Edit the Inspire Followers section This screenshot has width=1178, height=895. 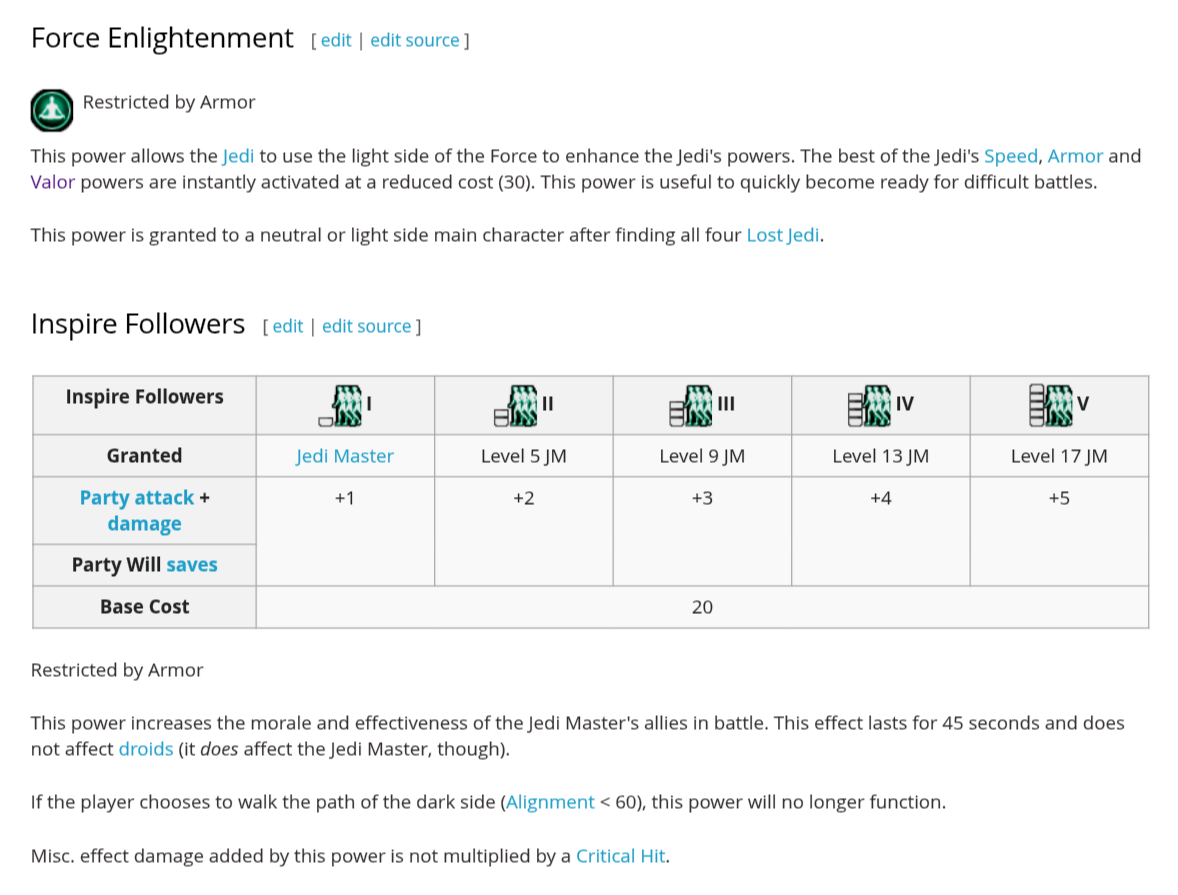pos(288,326)
